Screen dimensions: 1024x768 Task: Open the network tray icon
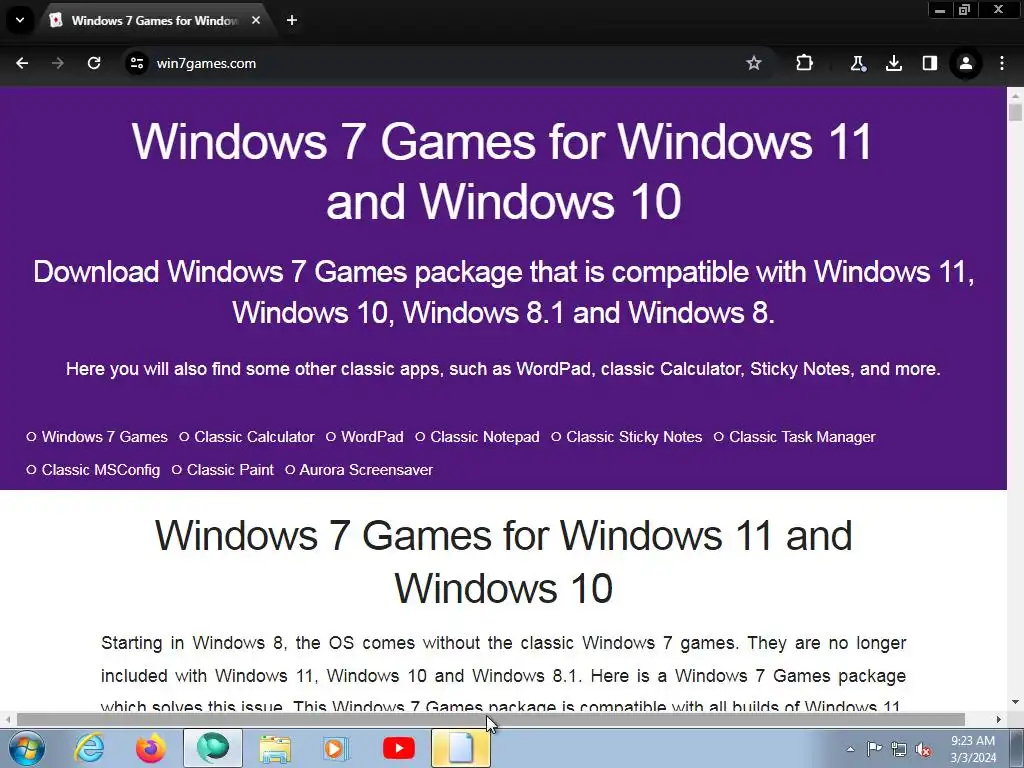899,749
